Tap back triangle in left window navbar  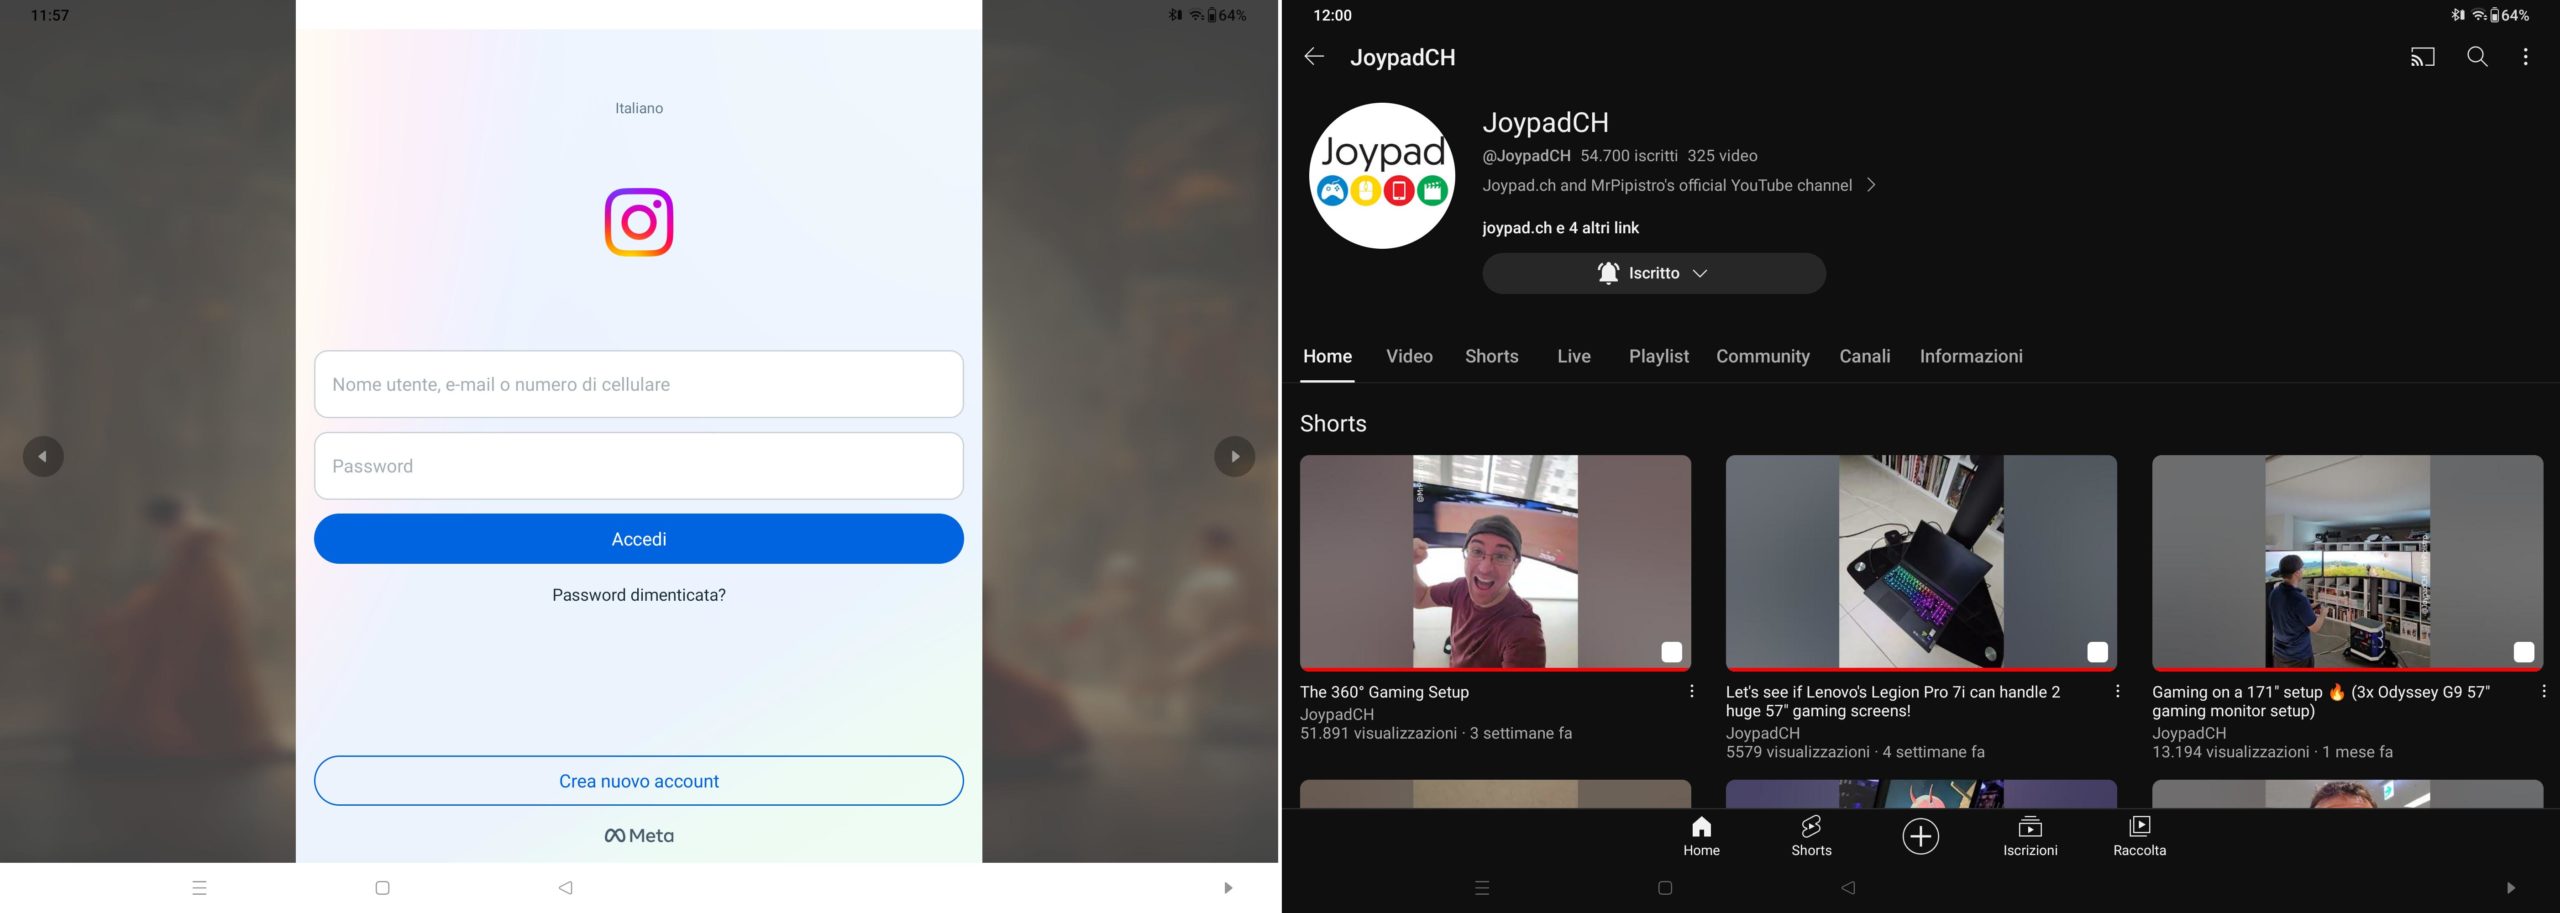pyautogui.click(x=565, y=887)
